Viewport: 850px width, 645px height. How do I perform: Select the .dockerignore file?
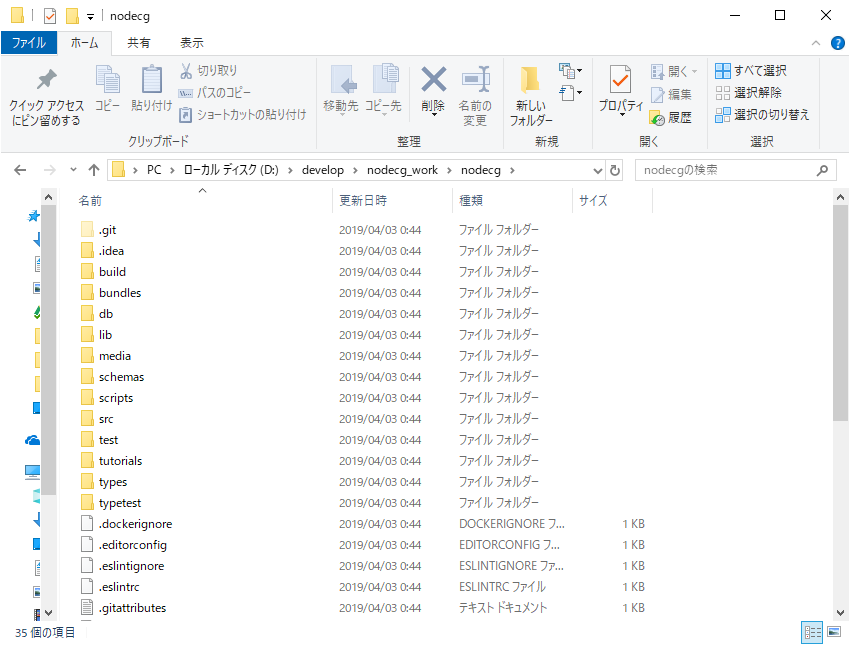[x=135, y=524]
